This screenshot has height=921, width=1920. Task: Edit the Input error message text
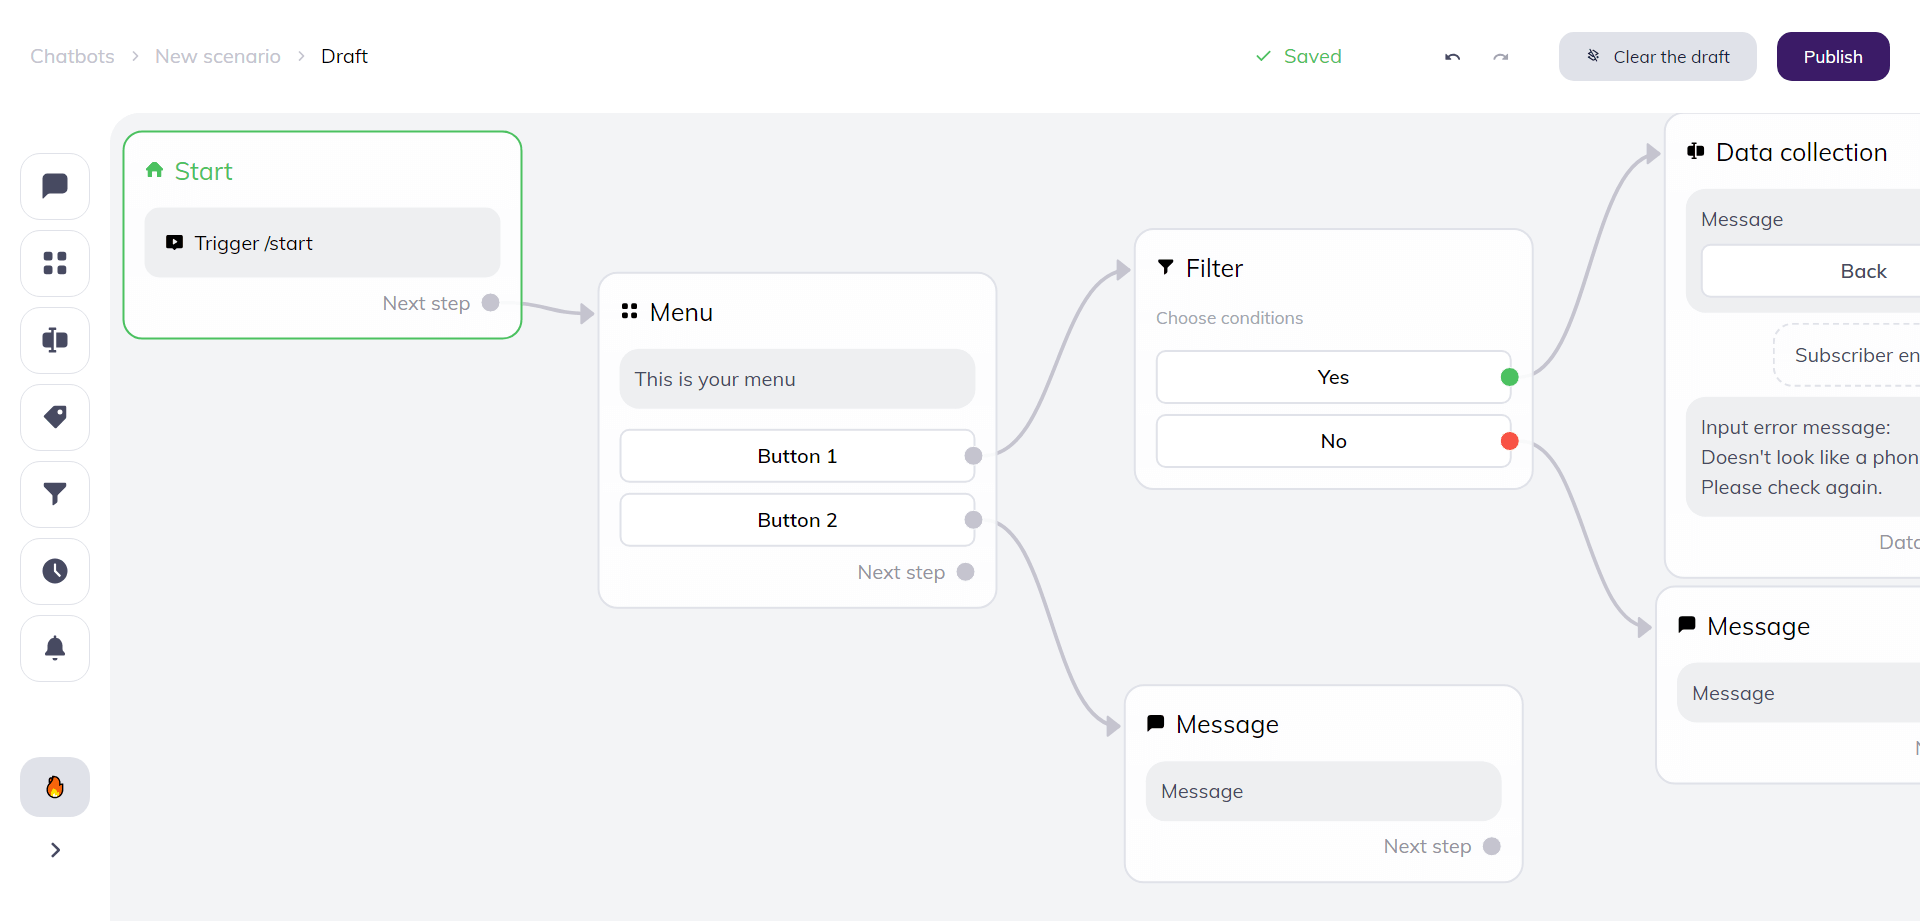[x=1803, y=457]
